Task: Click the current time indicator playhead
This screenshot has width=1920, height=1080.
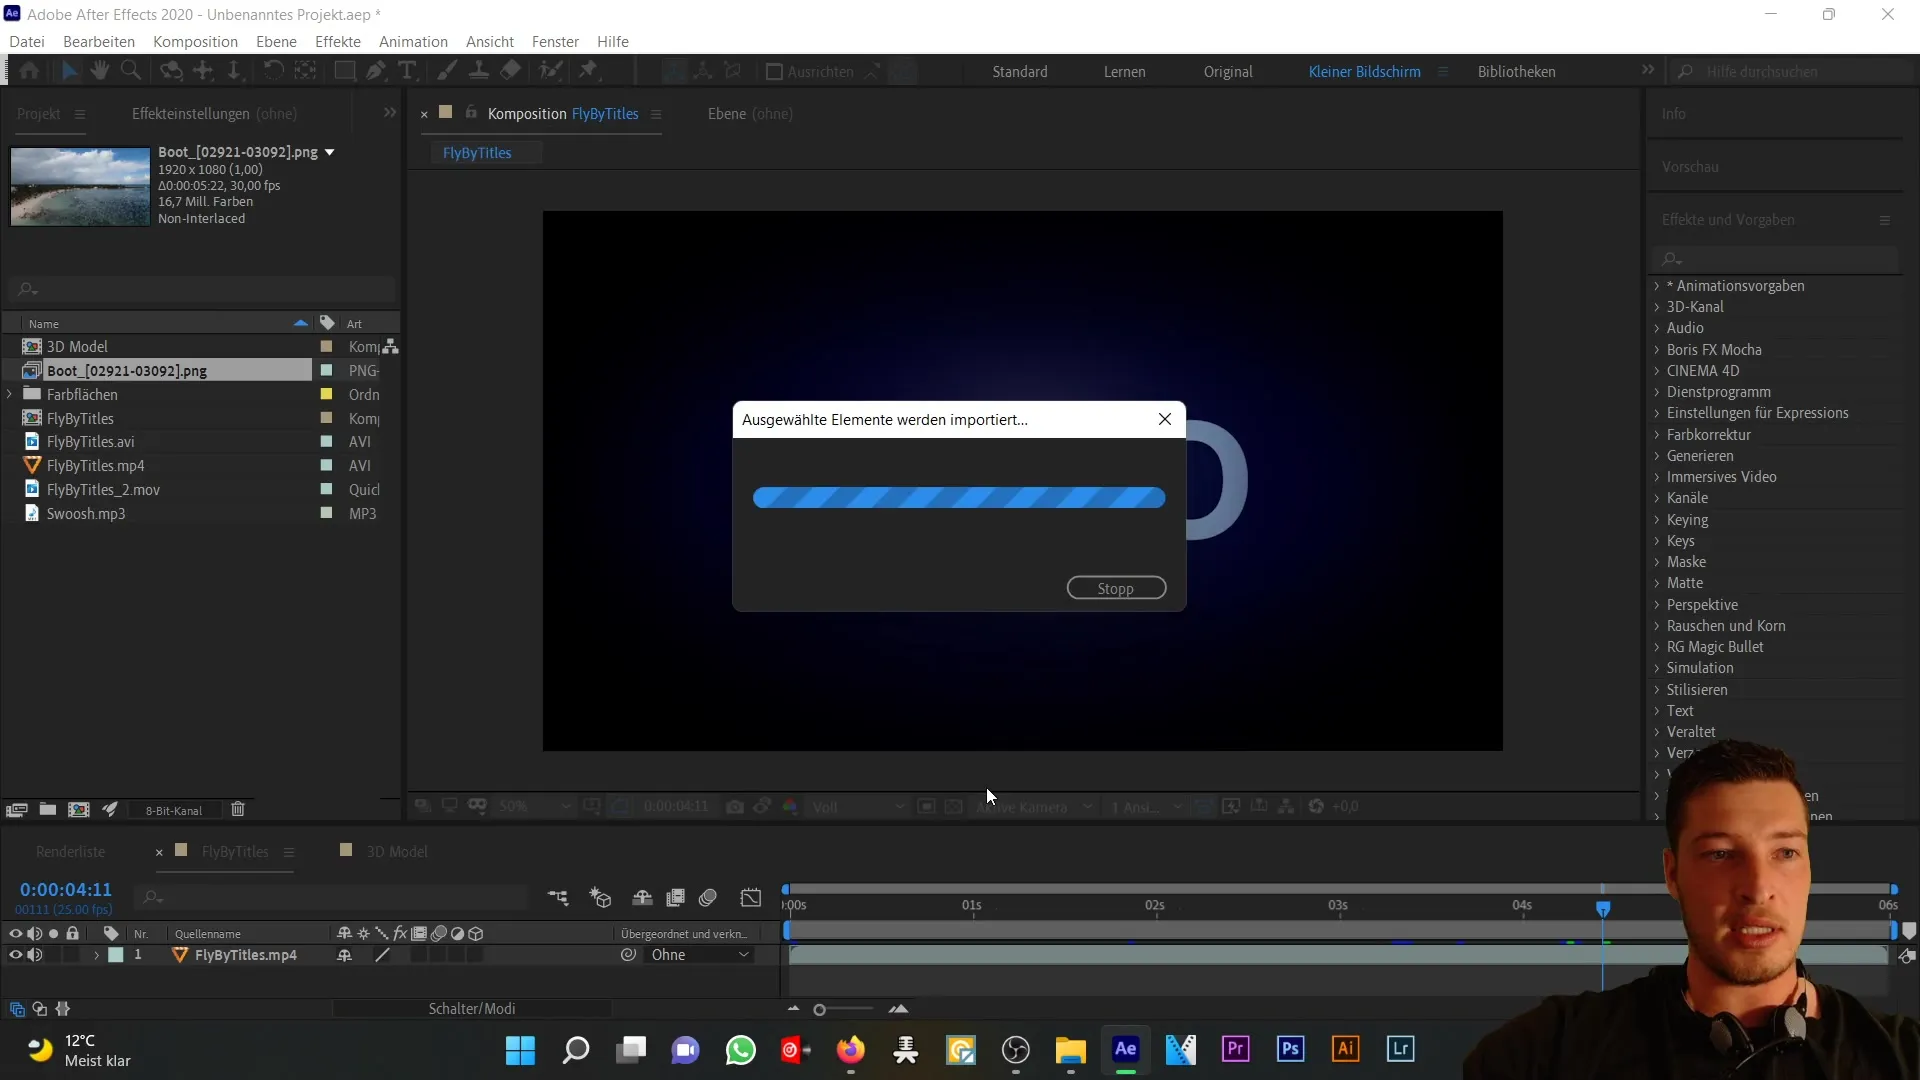Action: (1603, 909)
